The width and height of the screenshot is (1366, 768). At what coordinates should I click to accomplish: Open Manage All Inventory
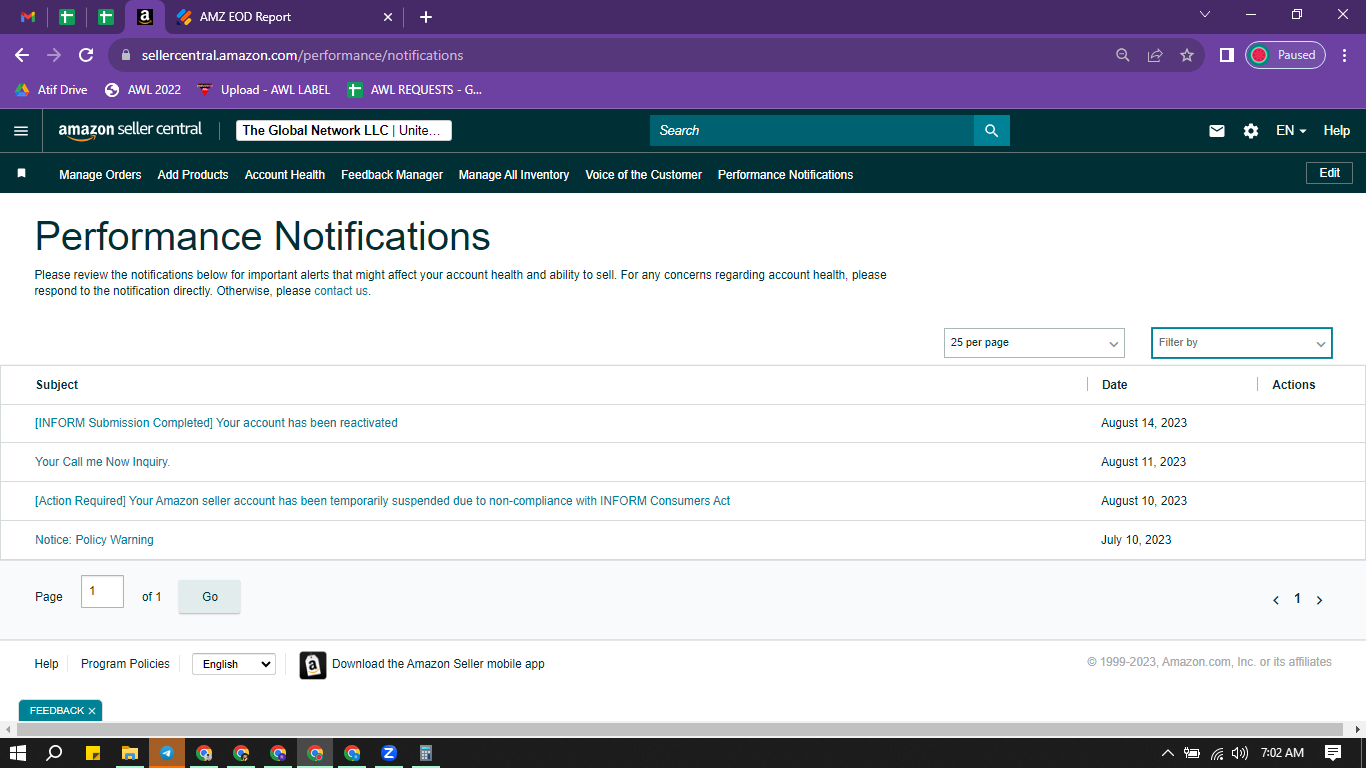(514, 175)
